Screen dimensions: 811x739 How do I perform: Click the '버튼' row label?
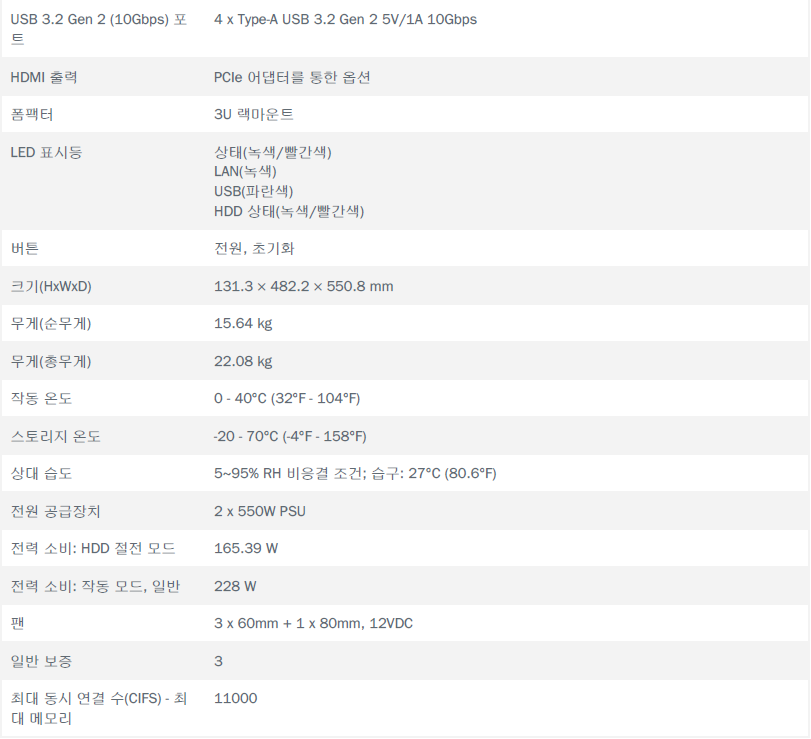click(x=24, y=248)
